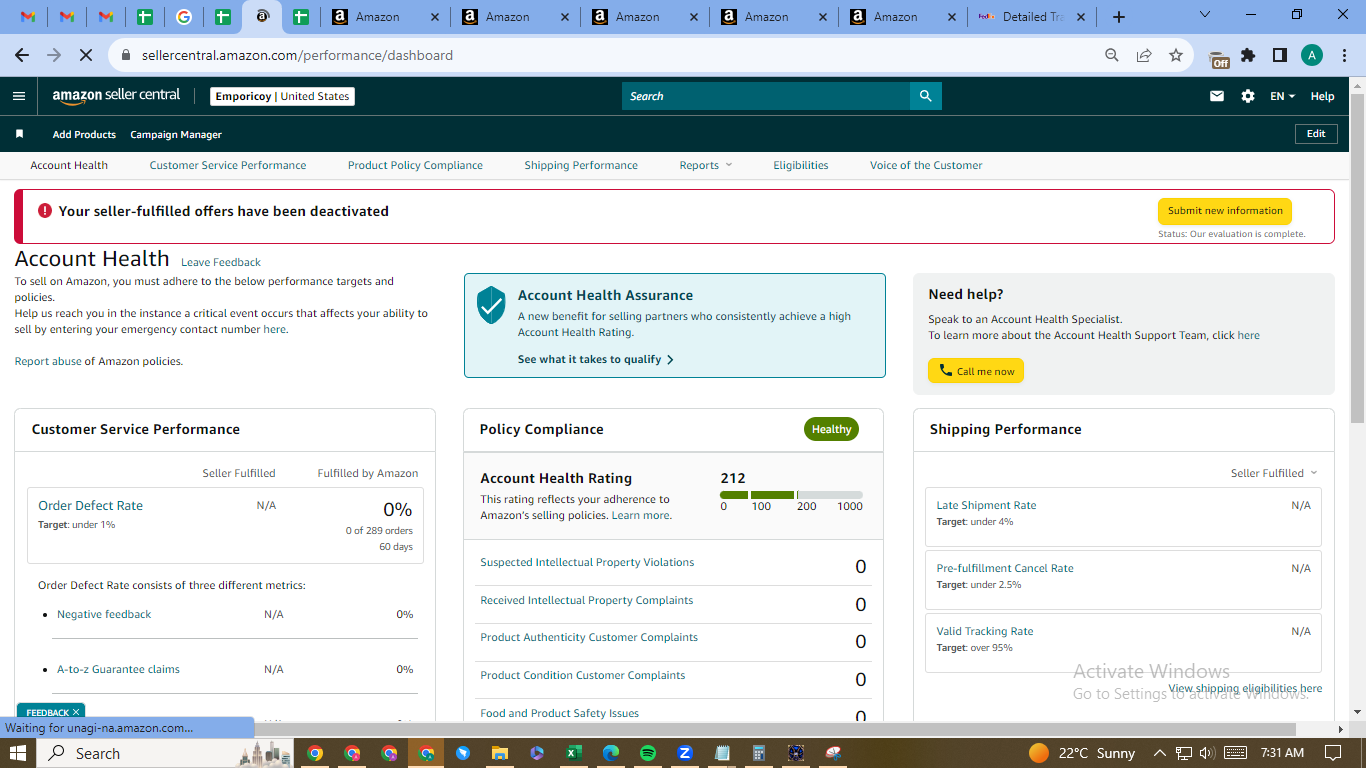Screen dimensions: 1366x768
Task: Open Product Authenticity Customer Complaints
Action: (589, 637)
